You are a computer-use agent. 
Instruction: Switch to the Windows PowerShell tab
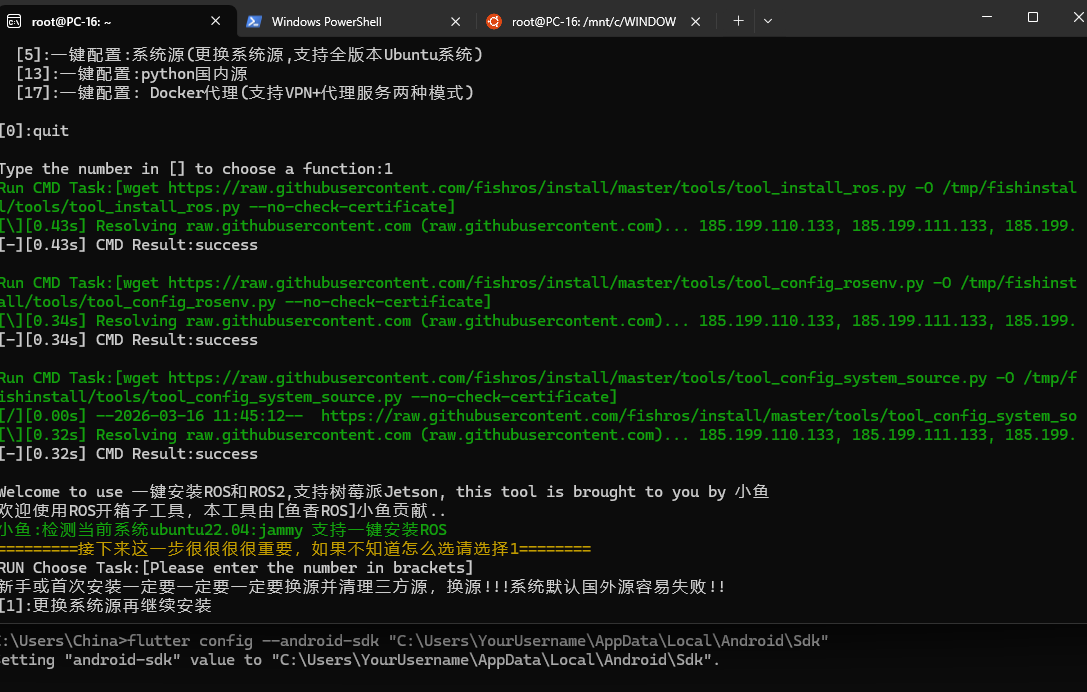click(x=355, y=21)
